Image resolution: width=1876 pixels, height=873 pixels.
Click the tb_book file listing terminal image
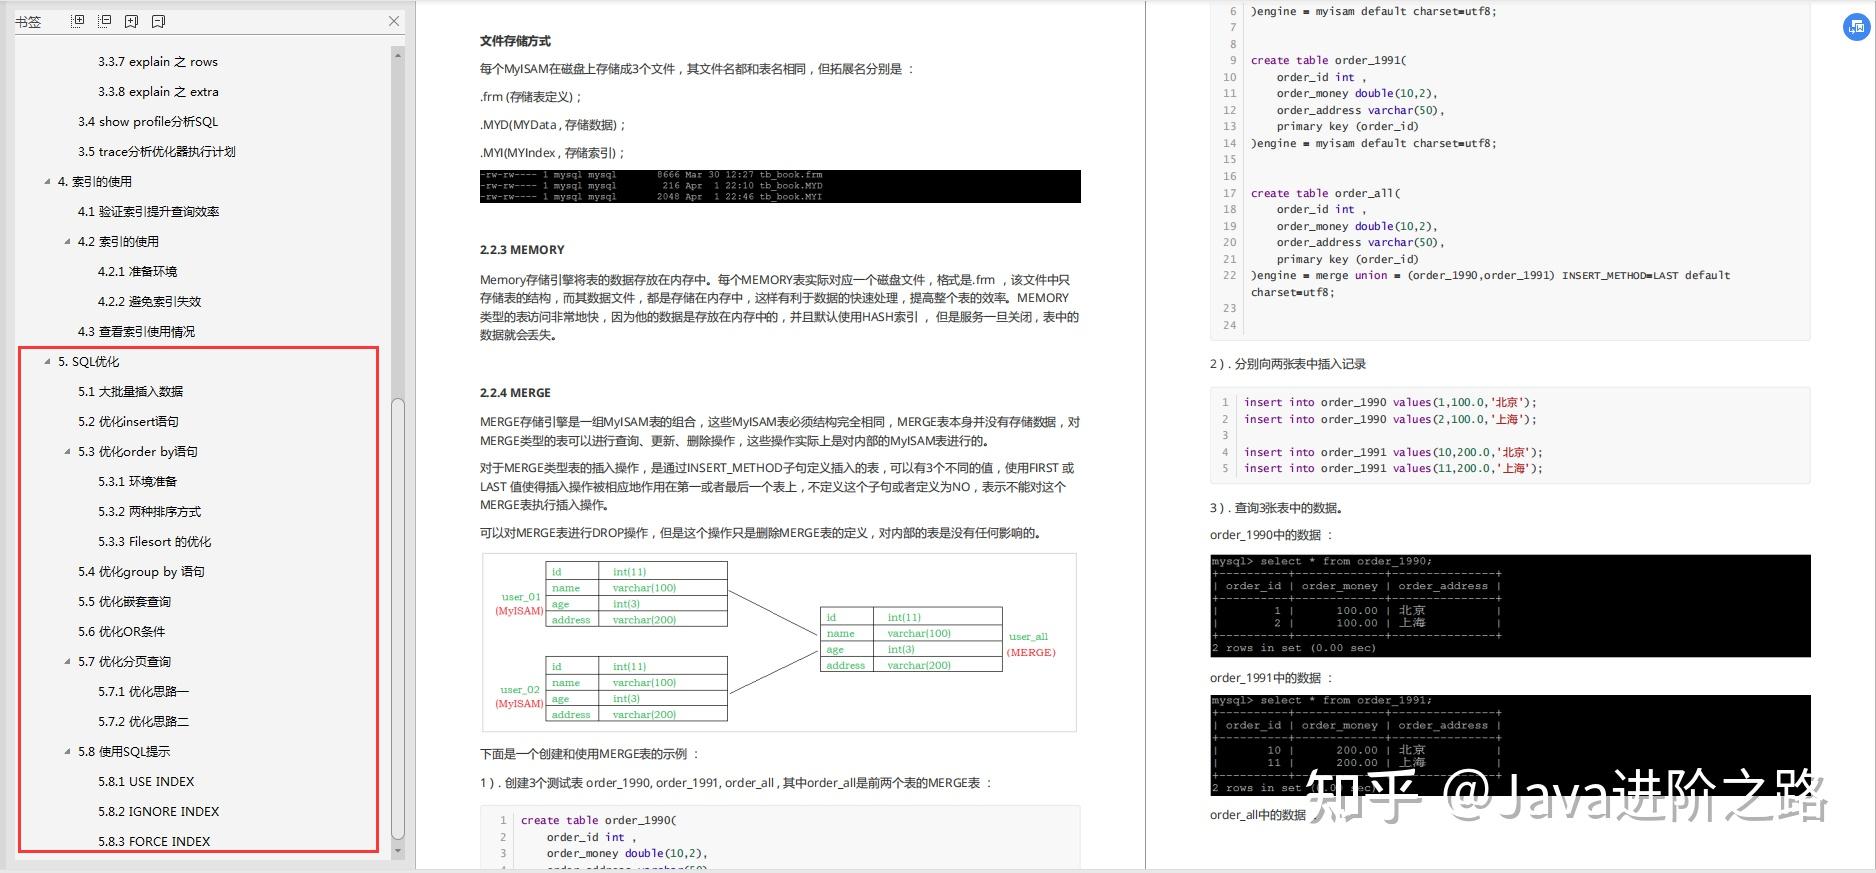780,186
